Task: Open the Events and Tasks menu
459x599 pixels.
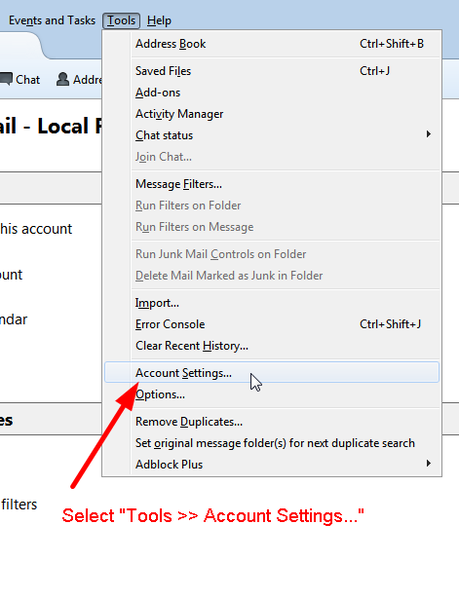Action: pyautogui.click(x=52, y=20)
